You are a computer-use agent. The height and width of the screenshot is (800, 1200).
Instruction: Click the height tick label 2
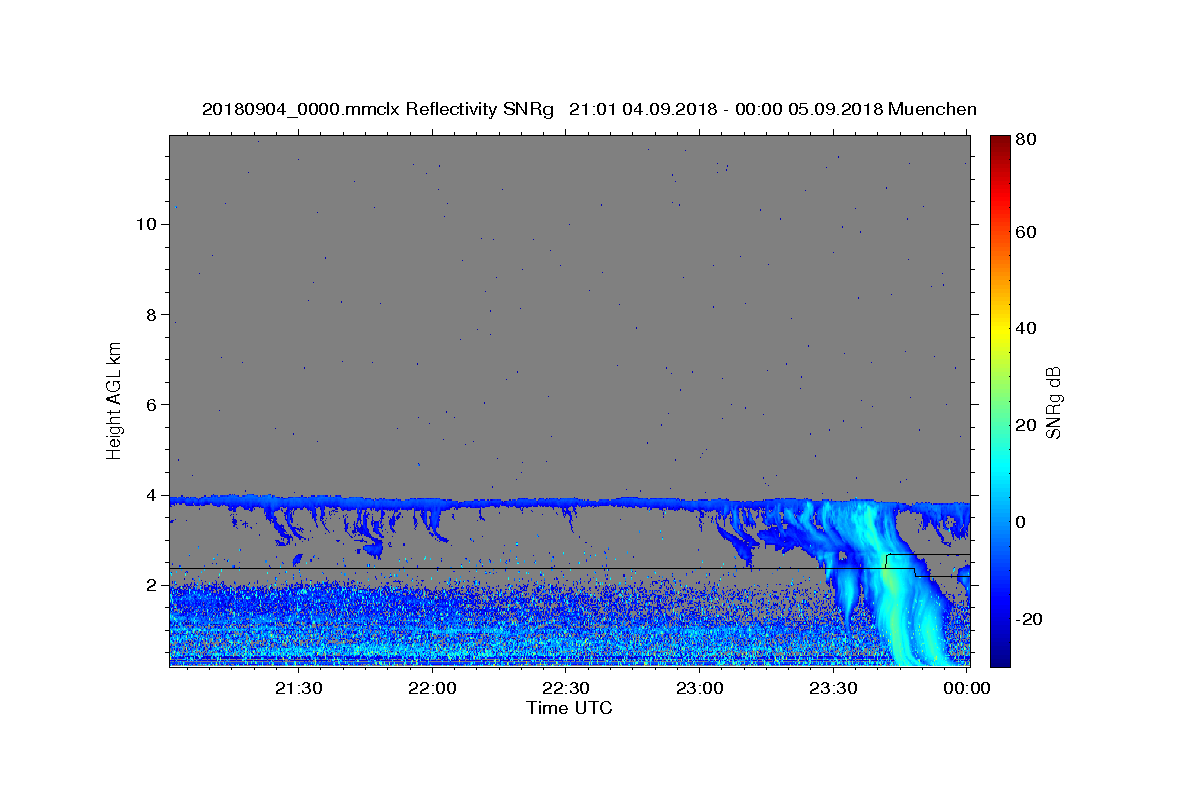[x=151, y=585]
